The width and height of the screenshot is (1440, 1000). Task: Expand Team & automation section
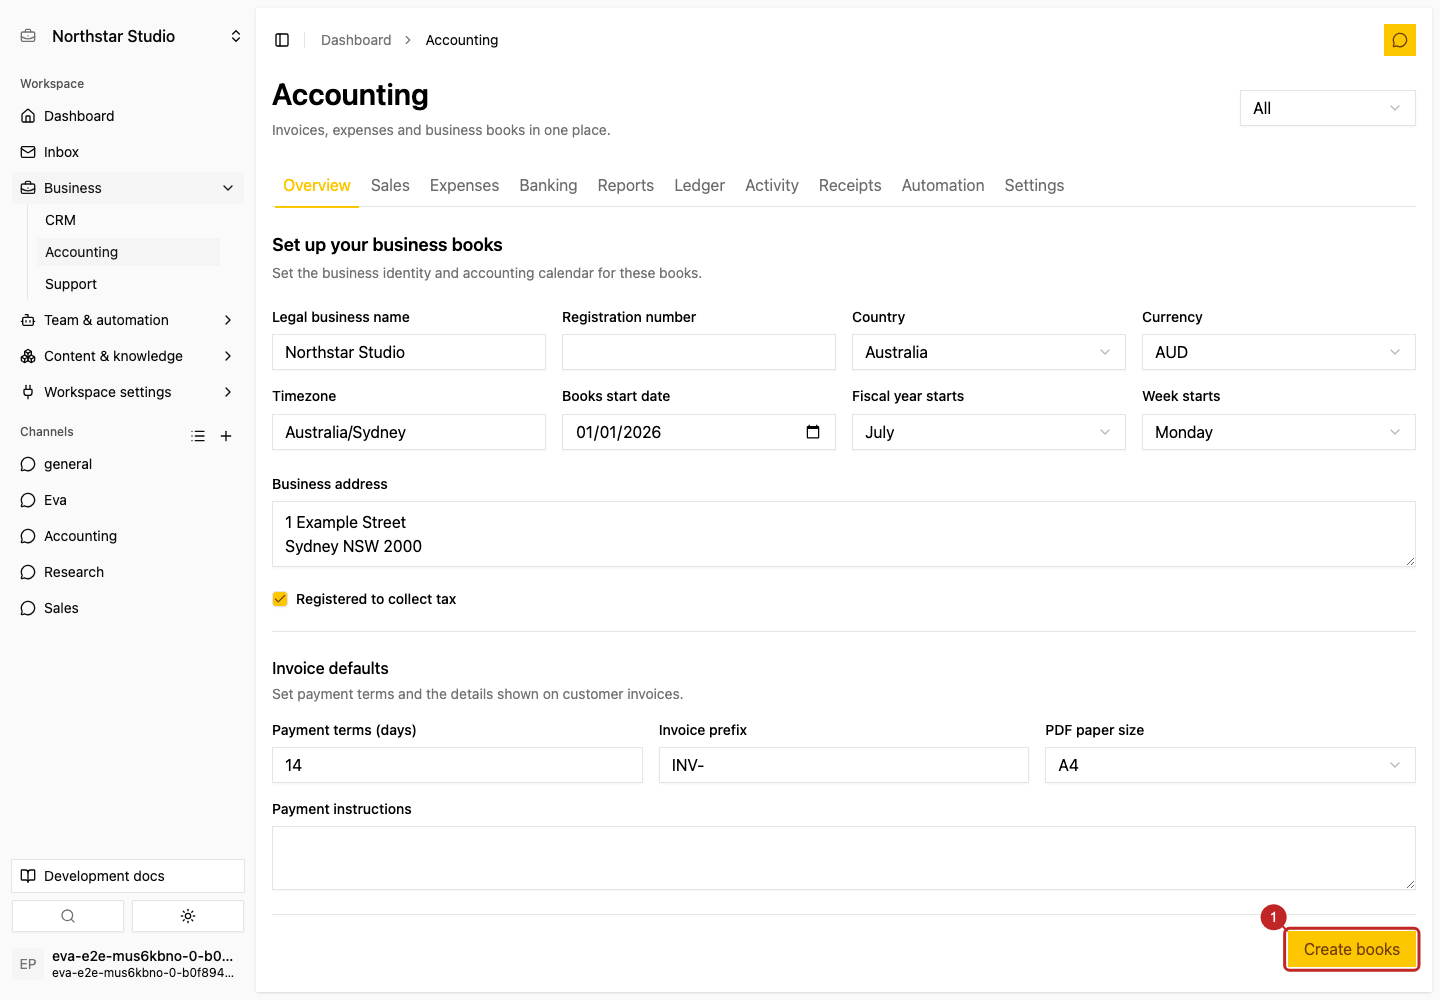[x=128, y=320]
